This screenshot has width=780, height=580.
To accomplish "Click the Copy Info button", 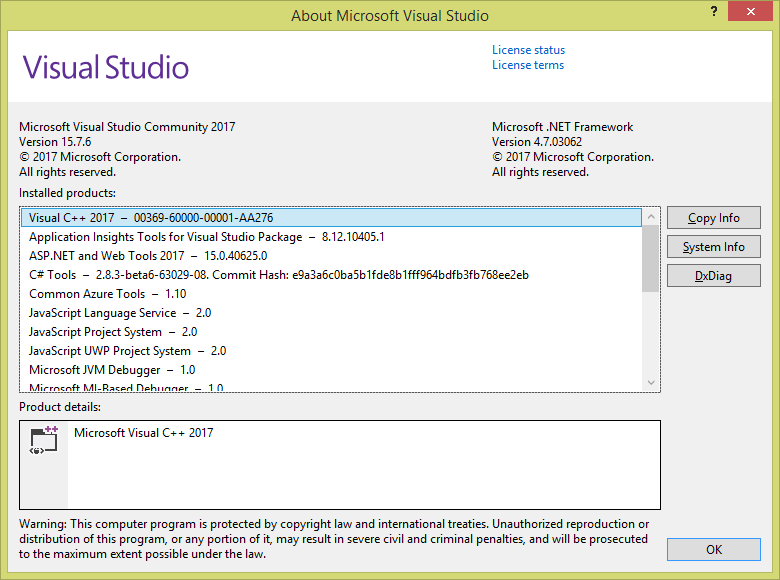I will point(713,218).
